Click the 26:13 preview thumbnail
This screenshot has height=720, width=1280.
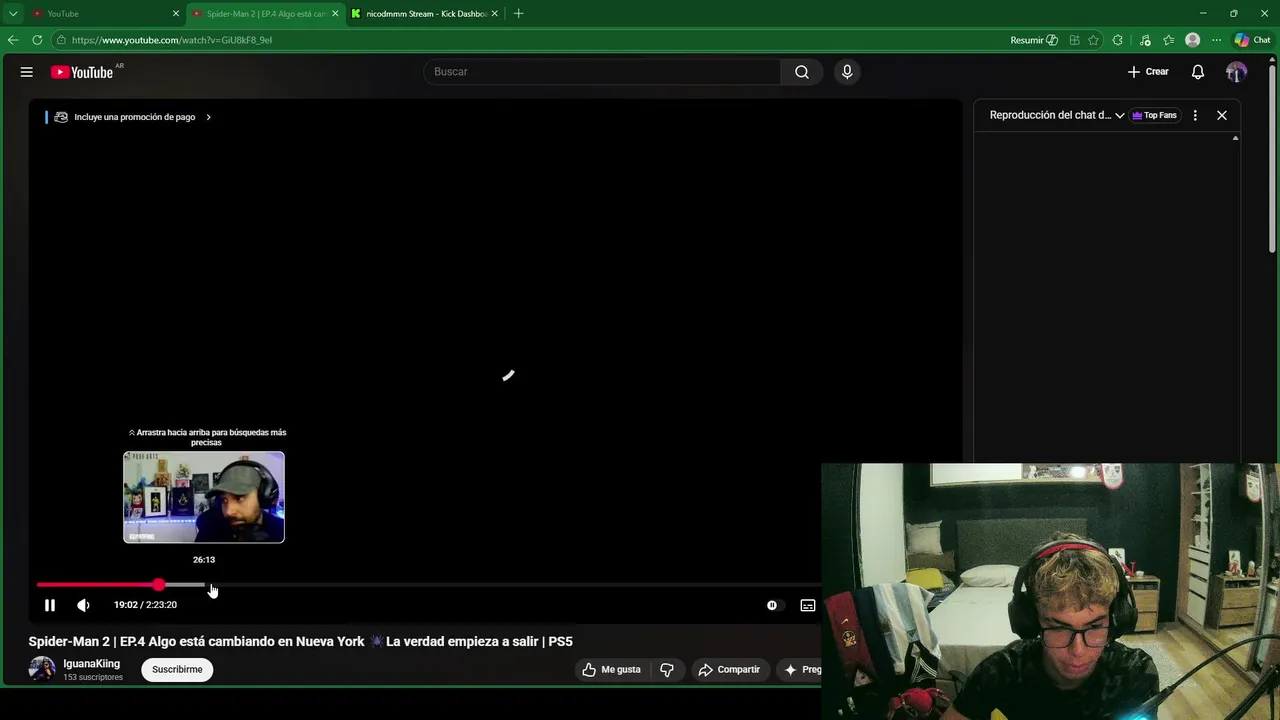click(204, 497)
